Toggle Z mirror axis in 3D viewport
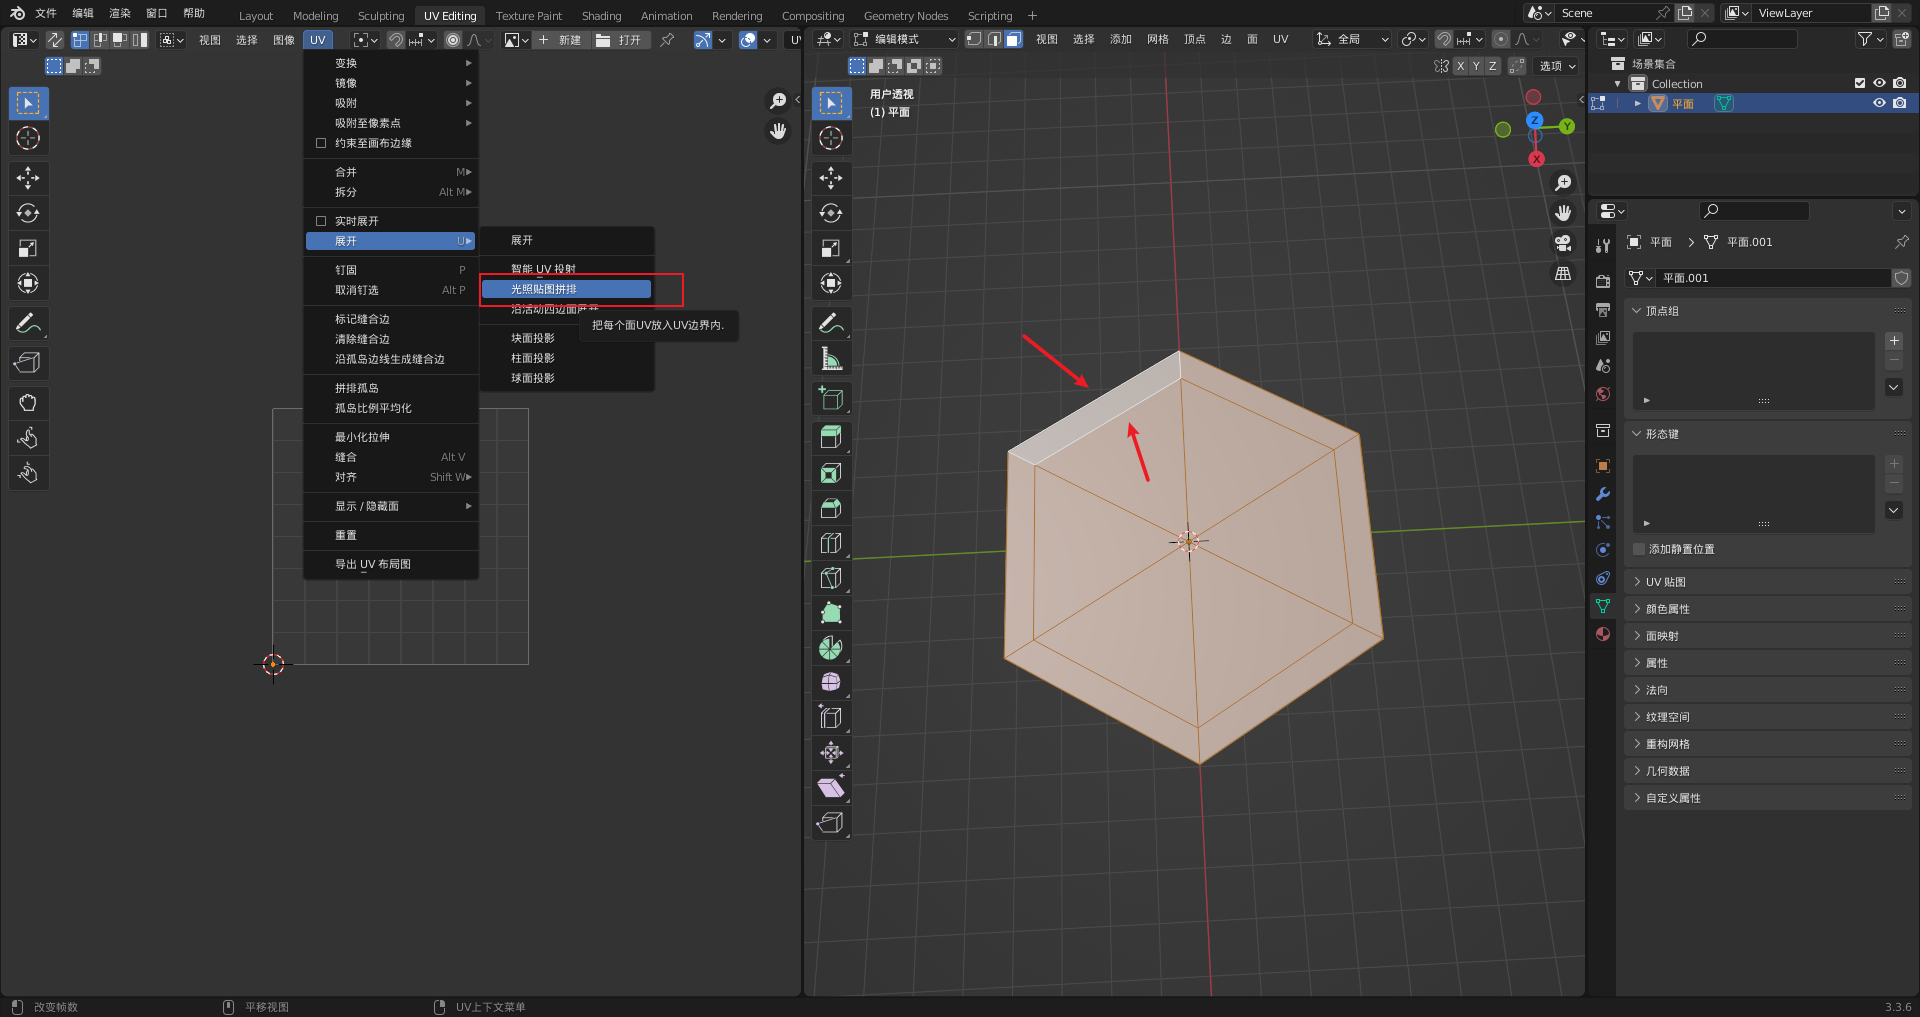 tap(1492, 66)
